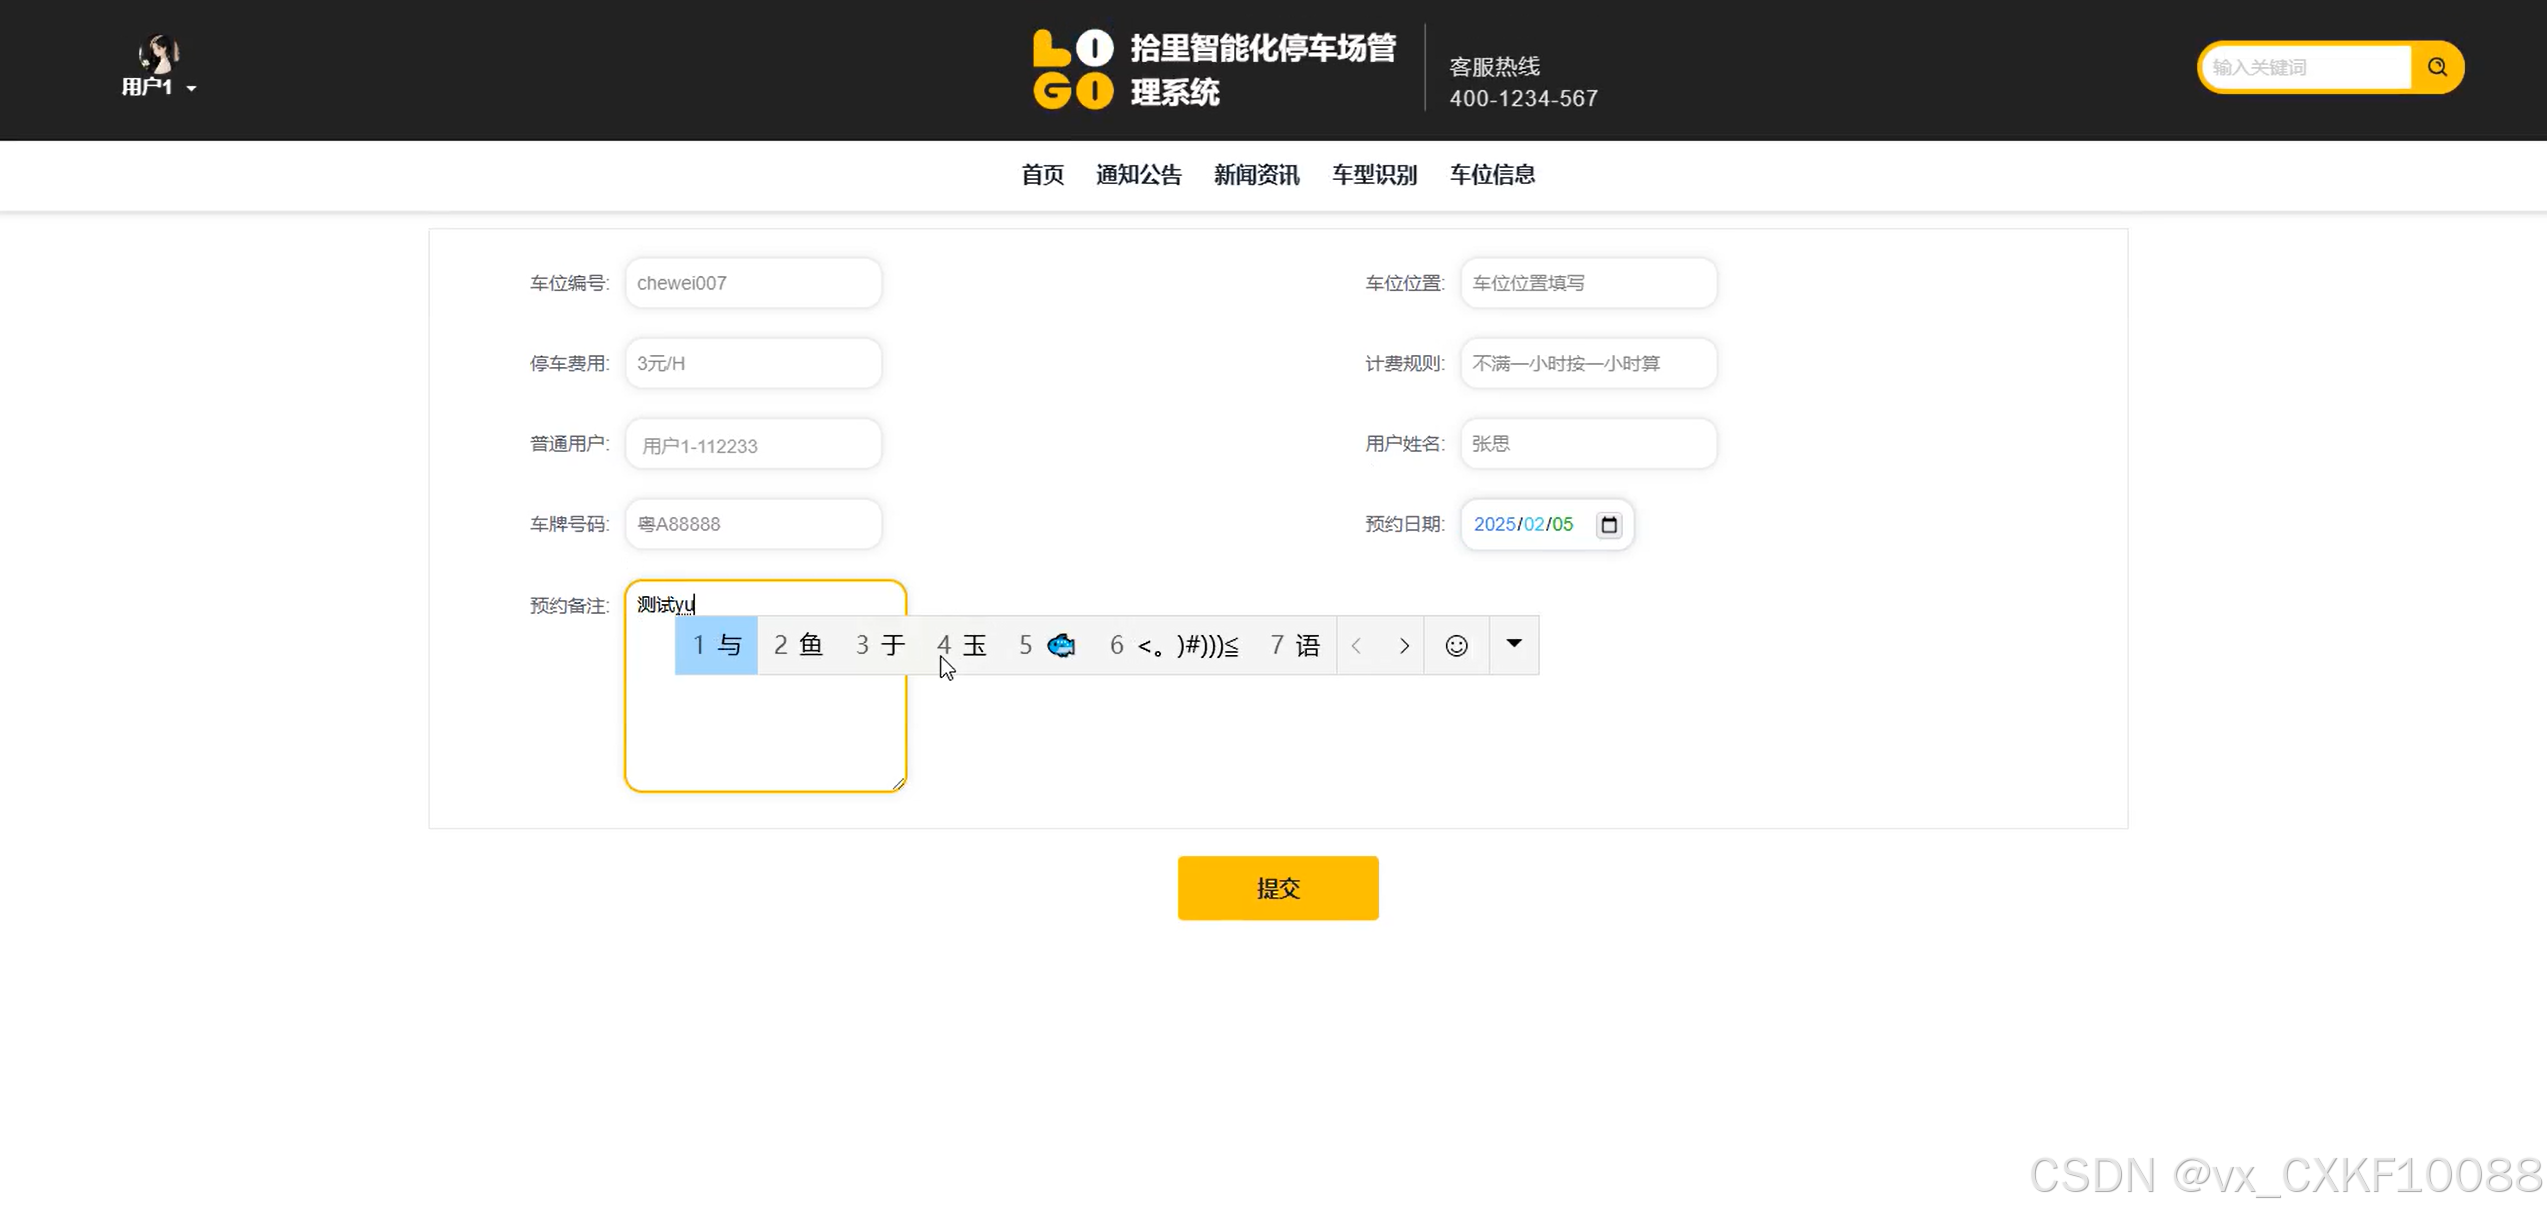Expand the IME candidate list arrow

point(1513,644)
